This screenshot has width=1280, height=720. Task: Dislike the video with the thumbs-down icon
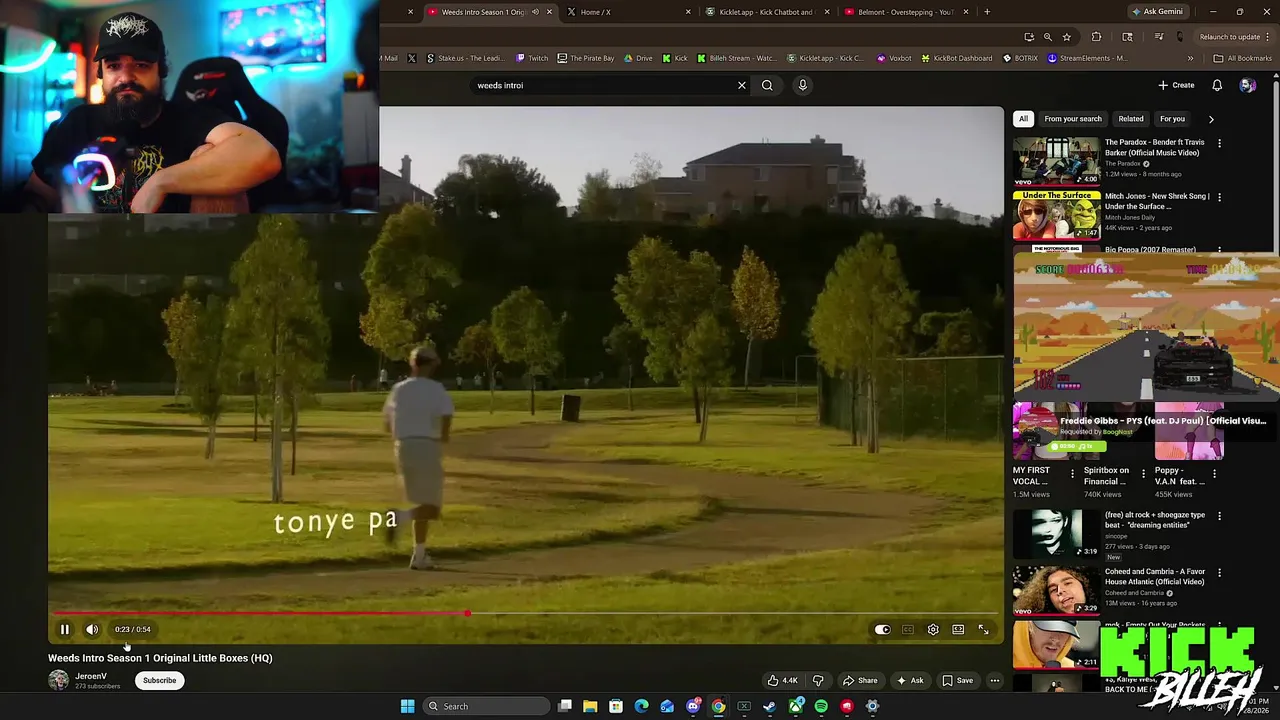click(x=818, y=680)
